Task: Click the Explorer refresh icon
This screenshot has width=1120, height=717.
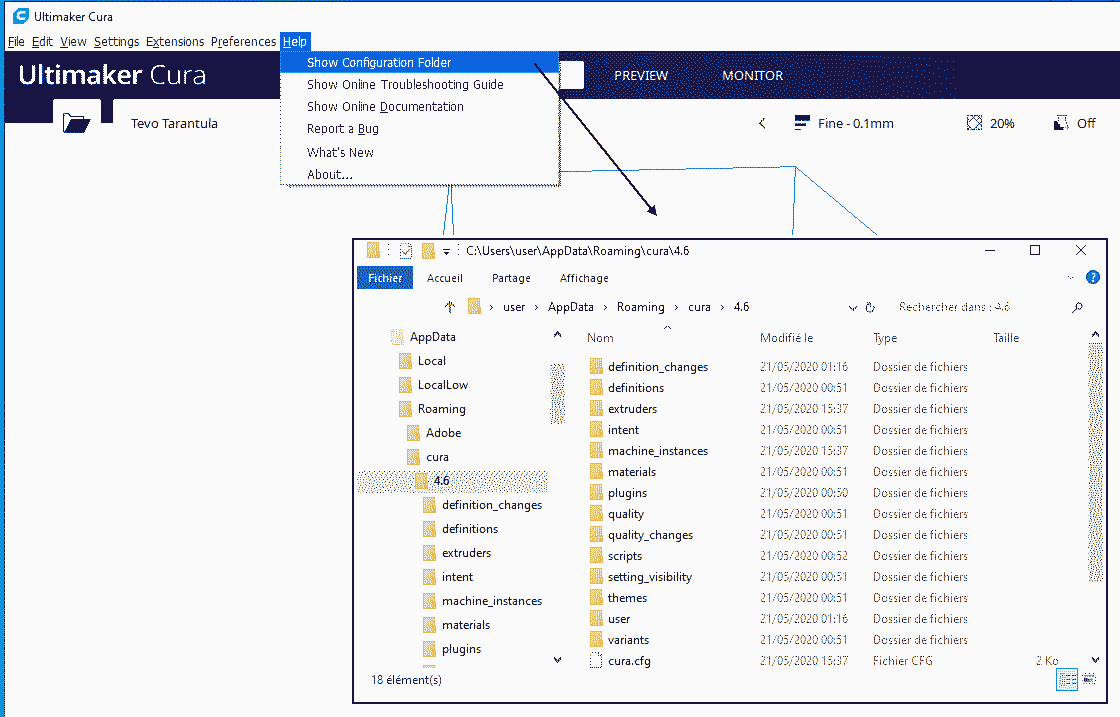Action: tap(870, 307)
